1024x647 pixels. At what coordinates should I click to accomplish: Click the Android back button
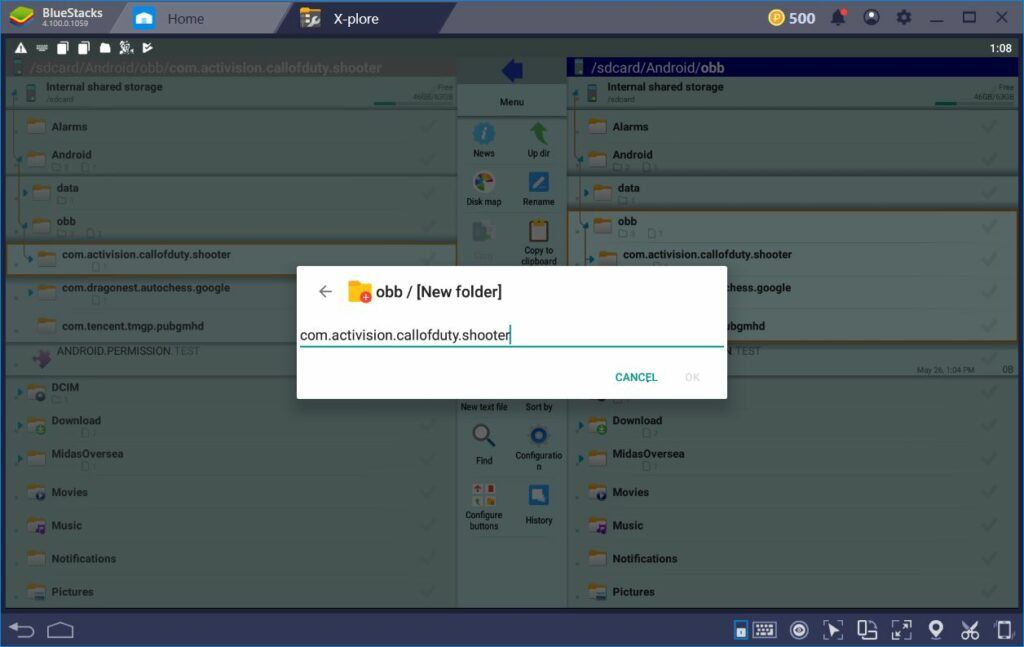22,630
